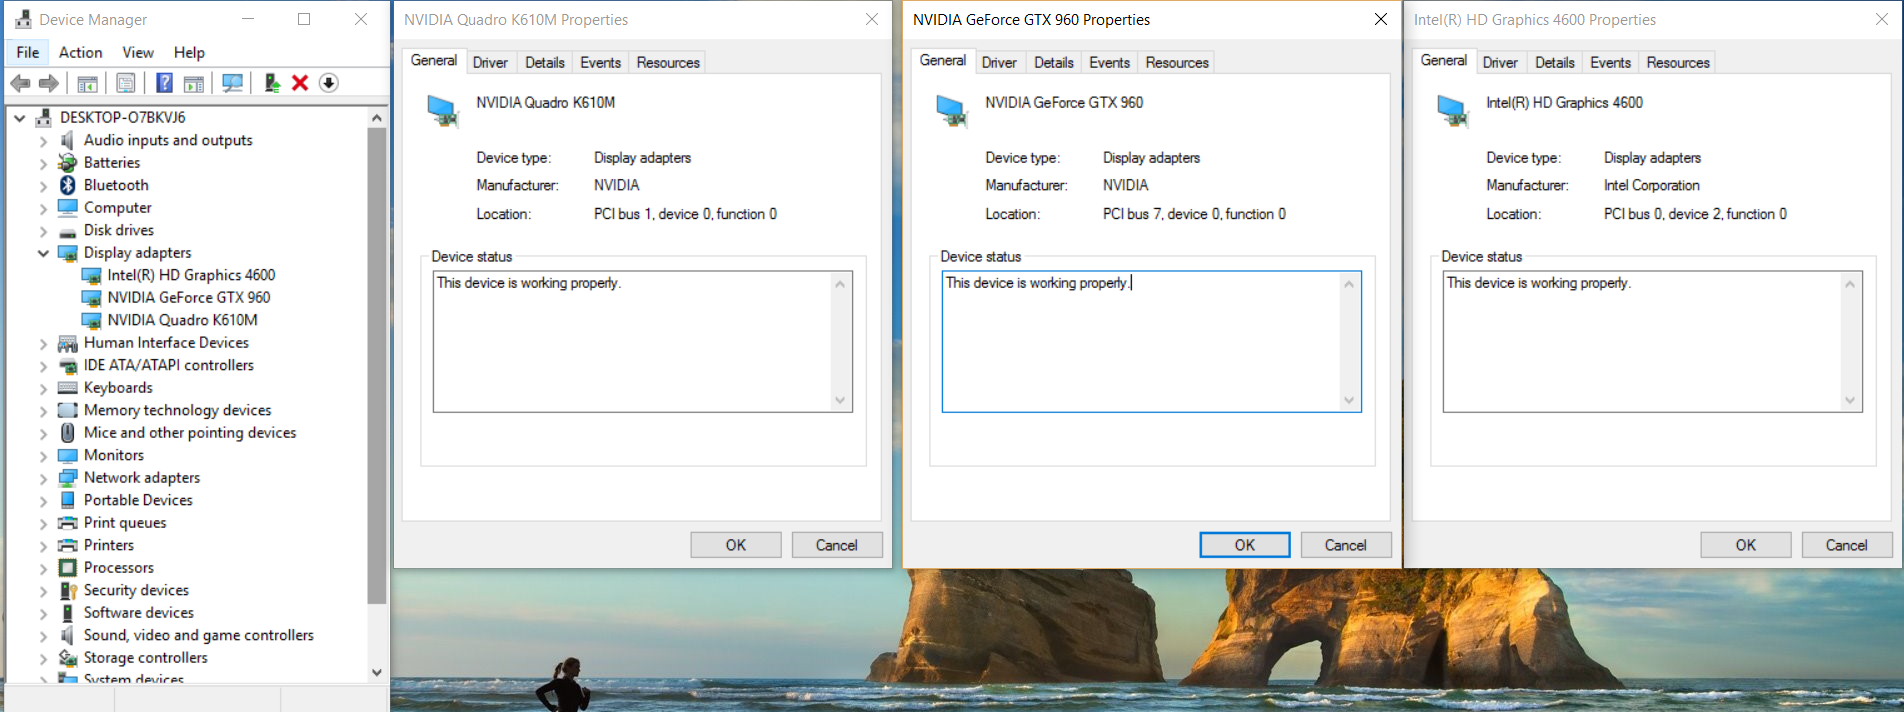The height and width of the screenshot is (712, 1904).
Task: Select NVIDIA GeForce GTX 960 in device tree
Action: tap(189, 298)
